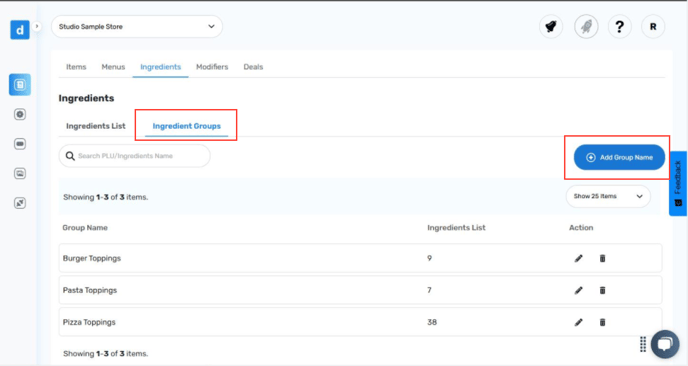Screen dimensions: 688x366
Task: Open the 'R' user profile avatar
Action: (x=653, y=27)
